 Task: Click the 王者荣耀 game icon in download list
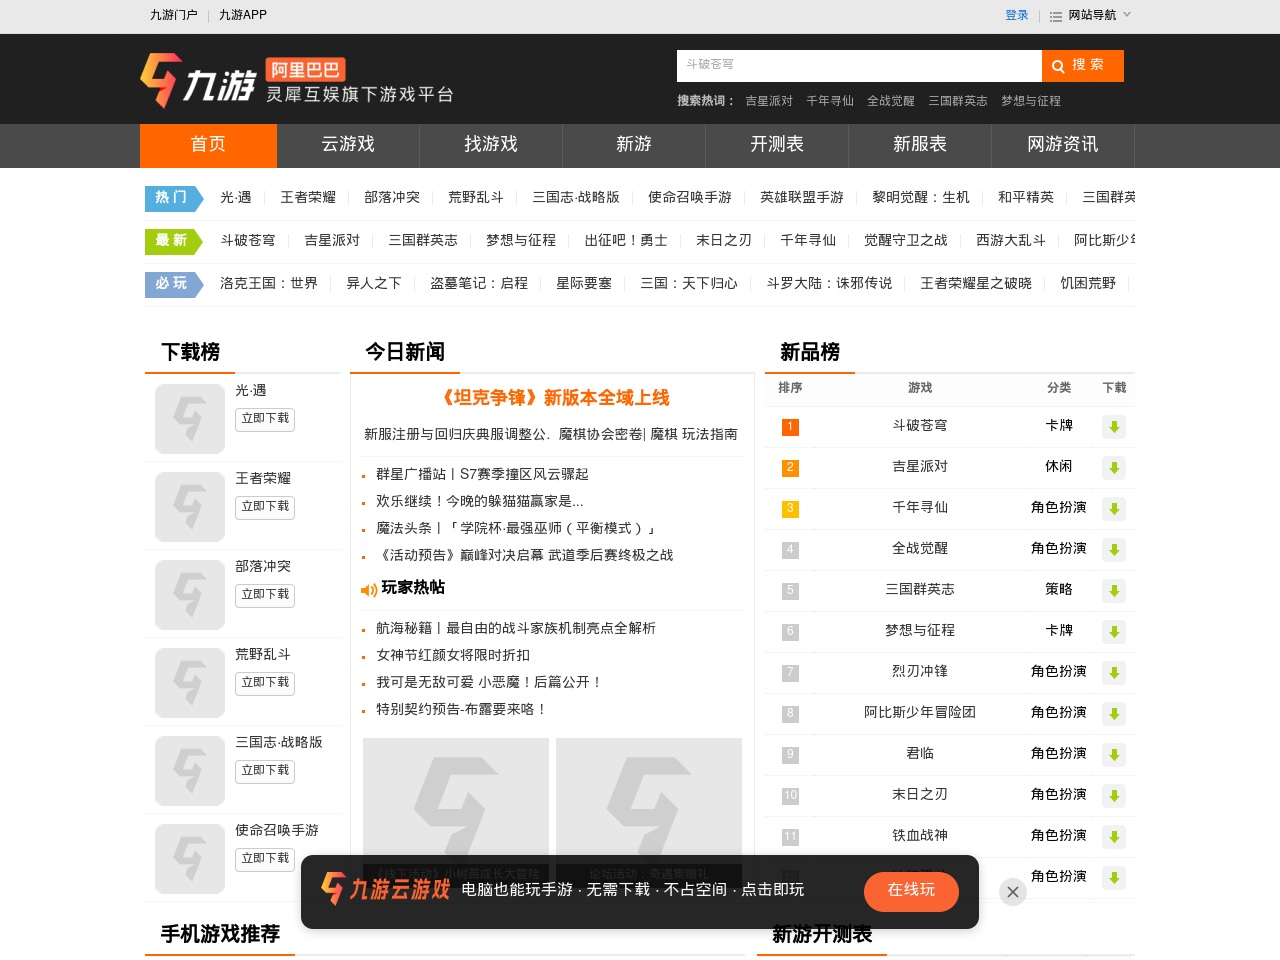pos(190,507)
